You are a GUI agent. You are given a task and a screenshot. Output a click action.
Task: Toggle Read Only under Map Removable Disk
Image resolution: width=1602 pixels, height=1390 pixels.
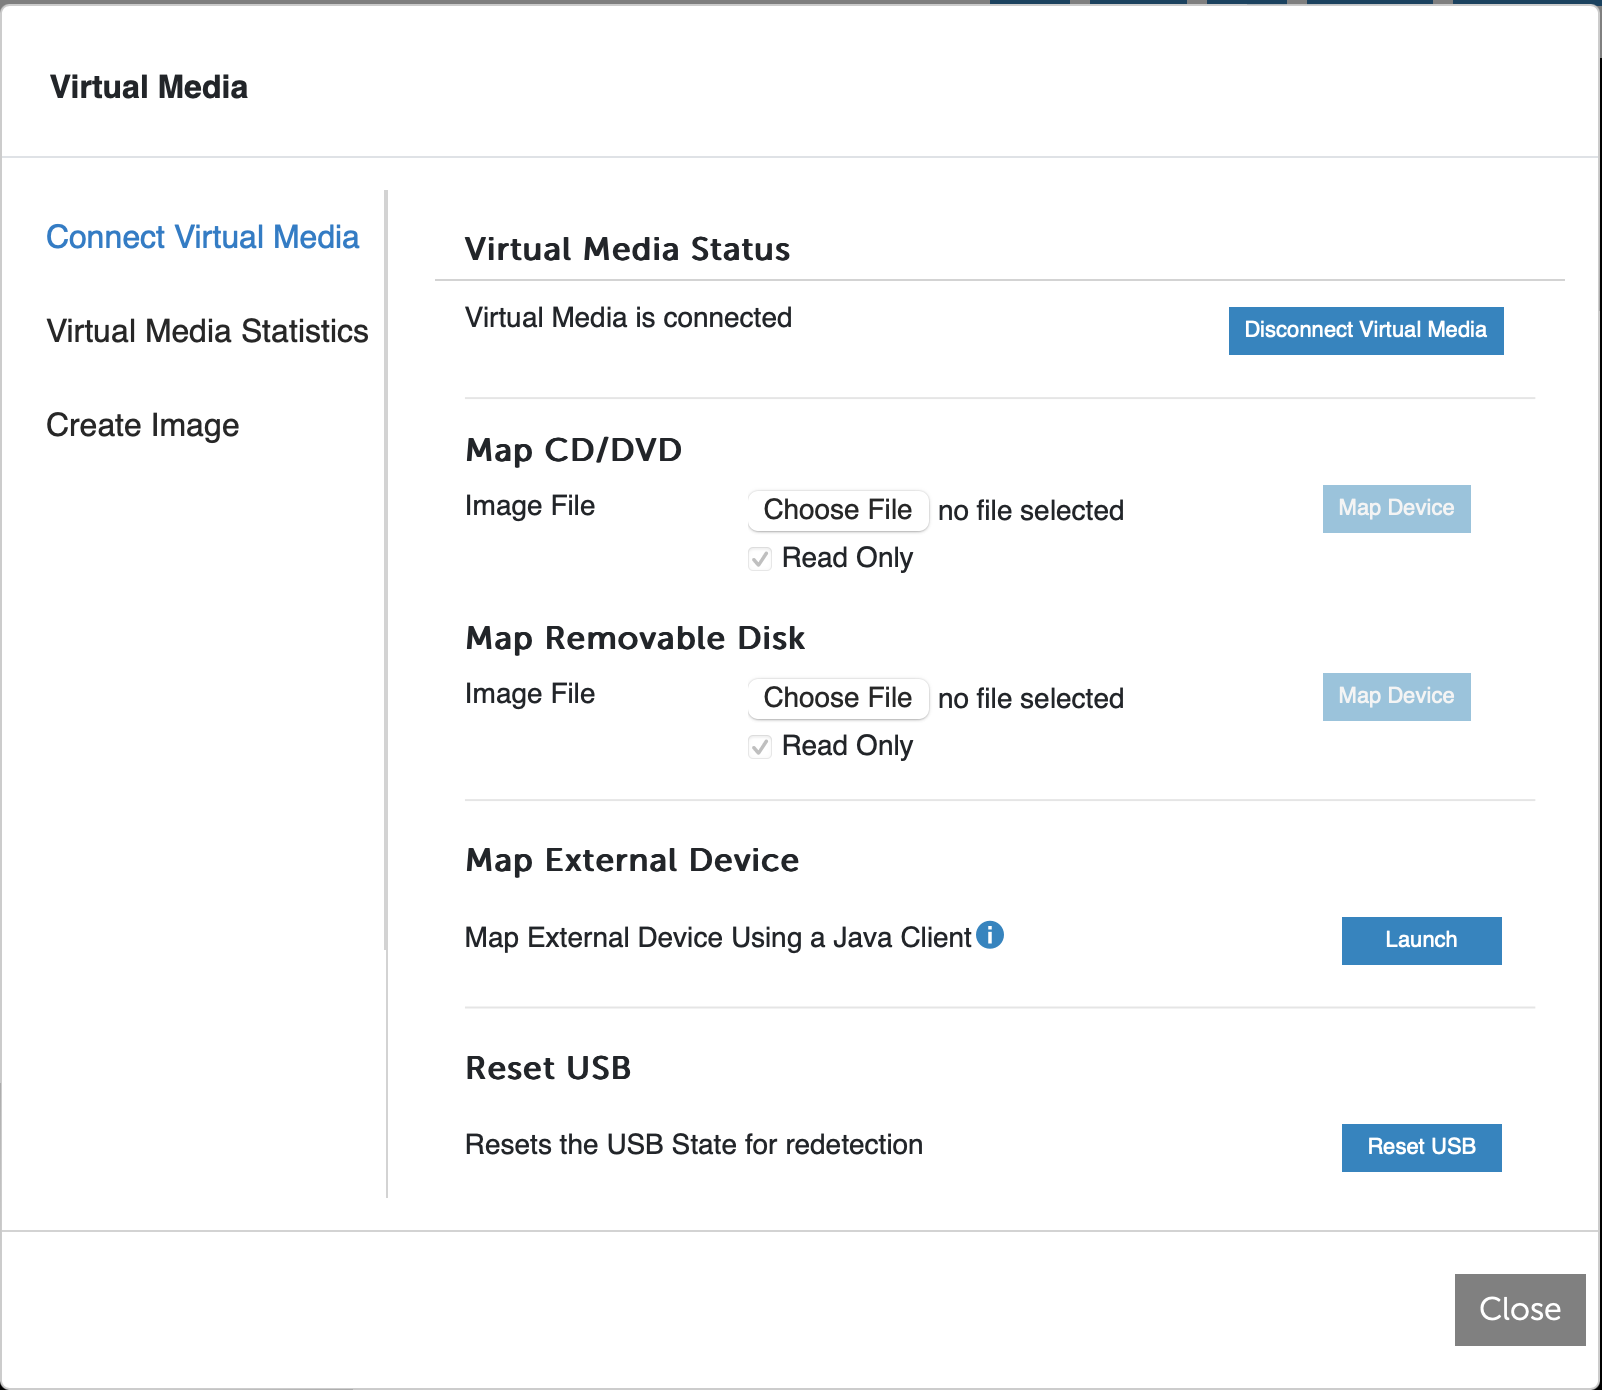pyautogui.click(x=759, y=746)
